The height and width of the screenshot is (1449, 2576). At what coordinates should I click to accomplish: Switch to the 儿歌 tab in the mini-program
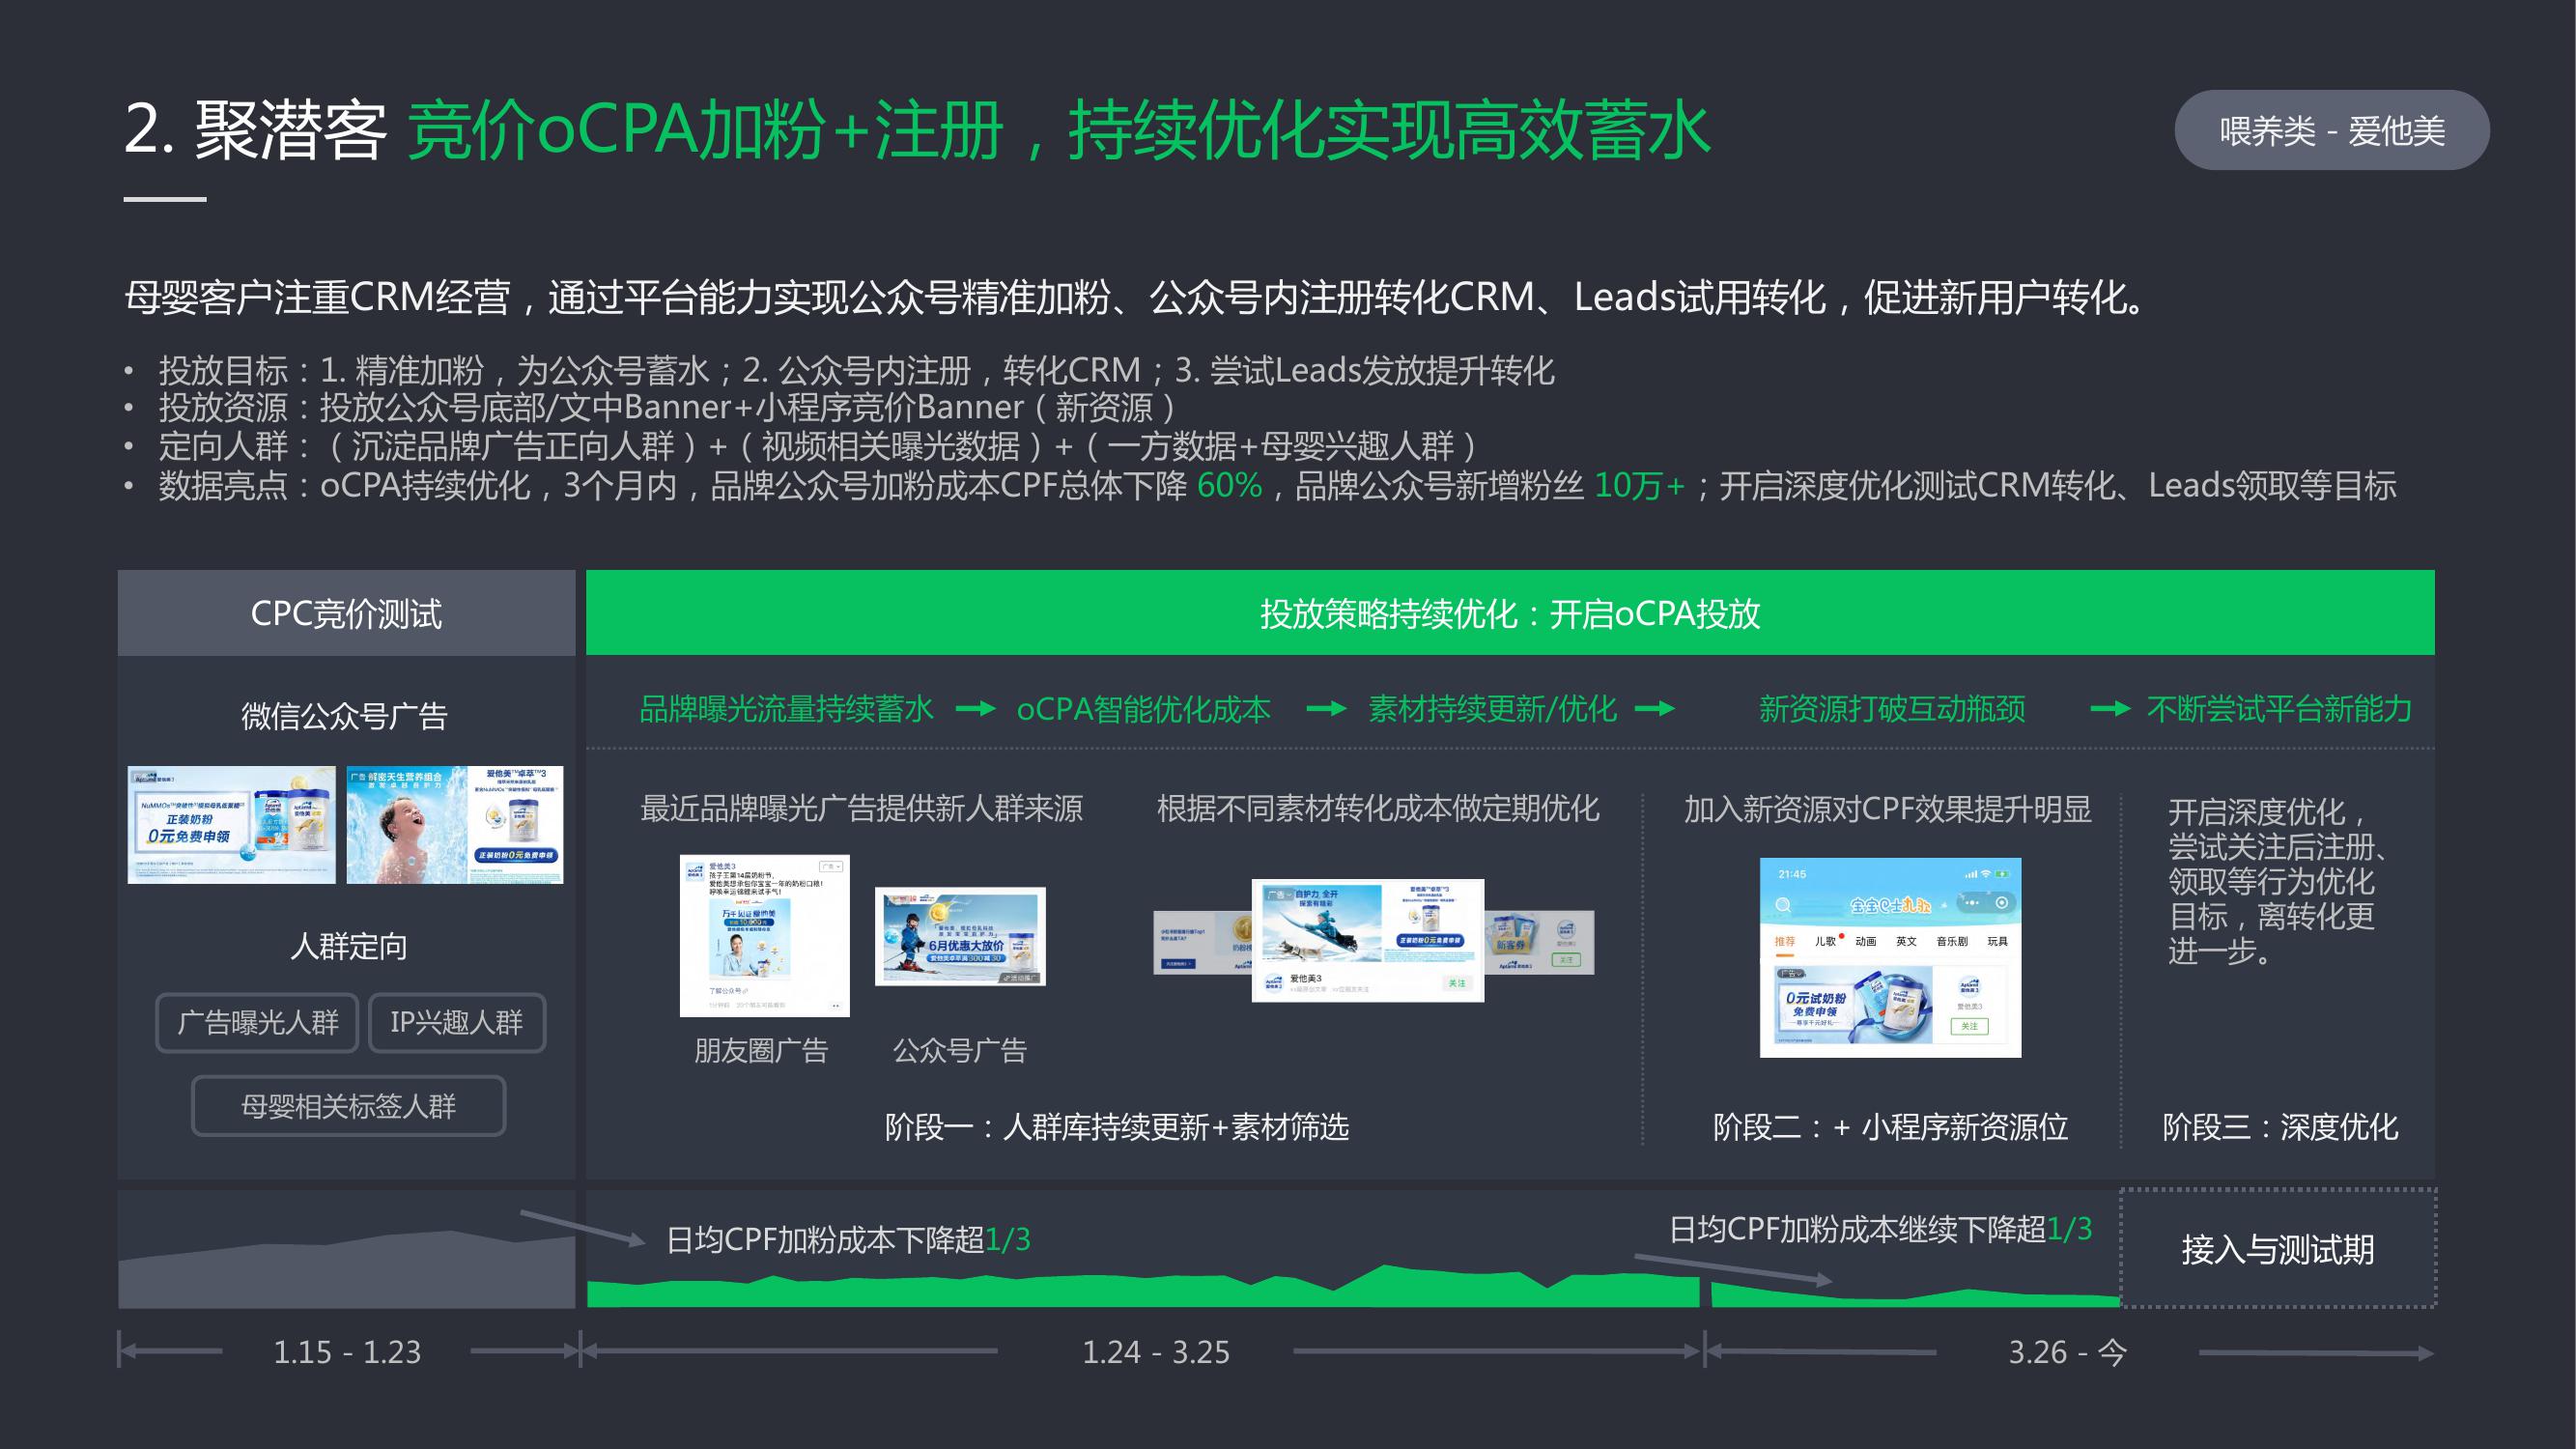[x=1826, y=942]
